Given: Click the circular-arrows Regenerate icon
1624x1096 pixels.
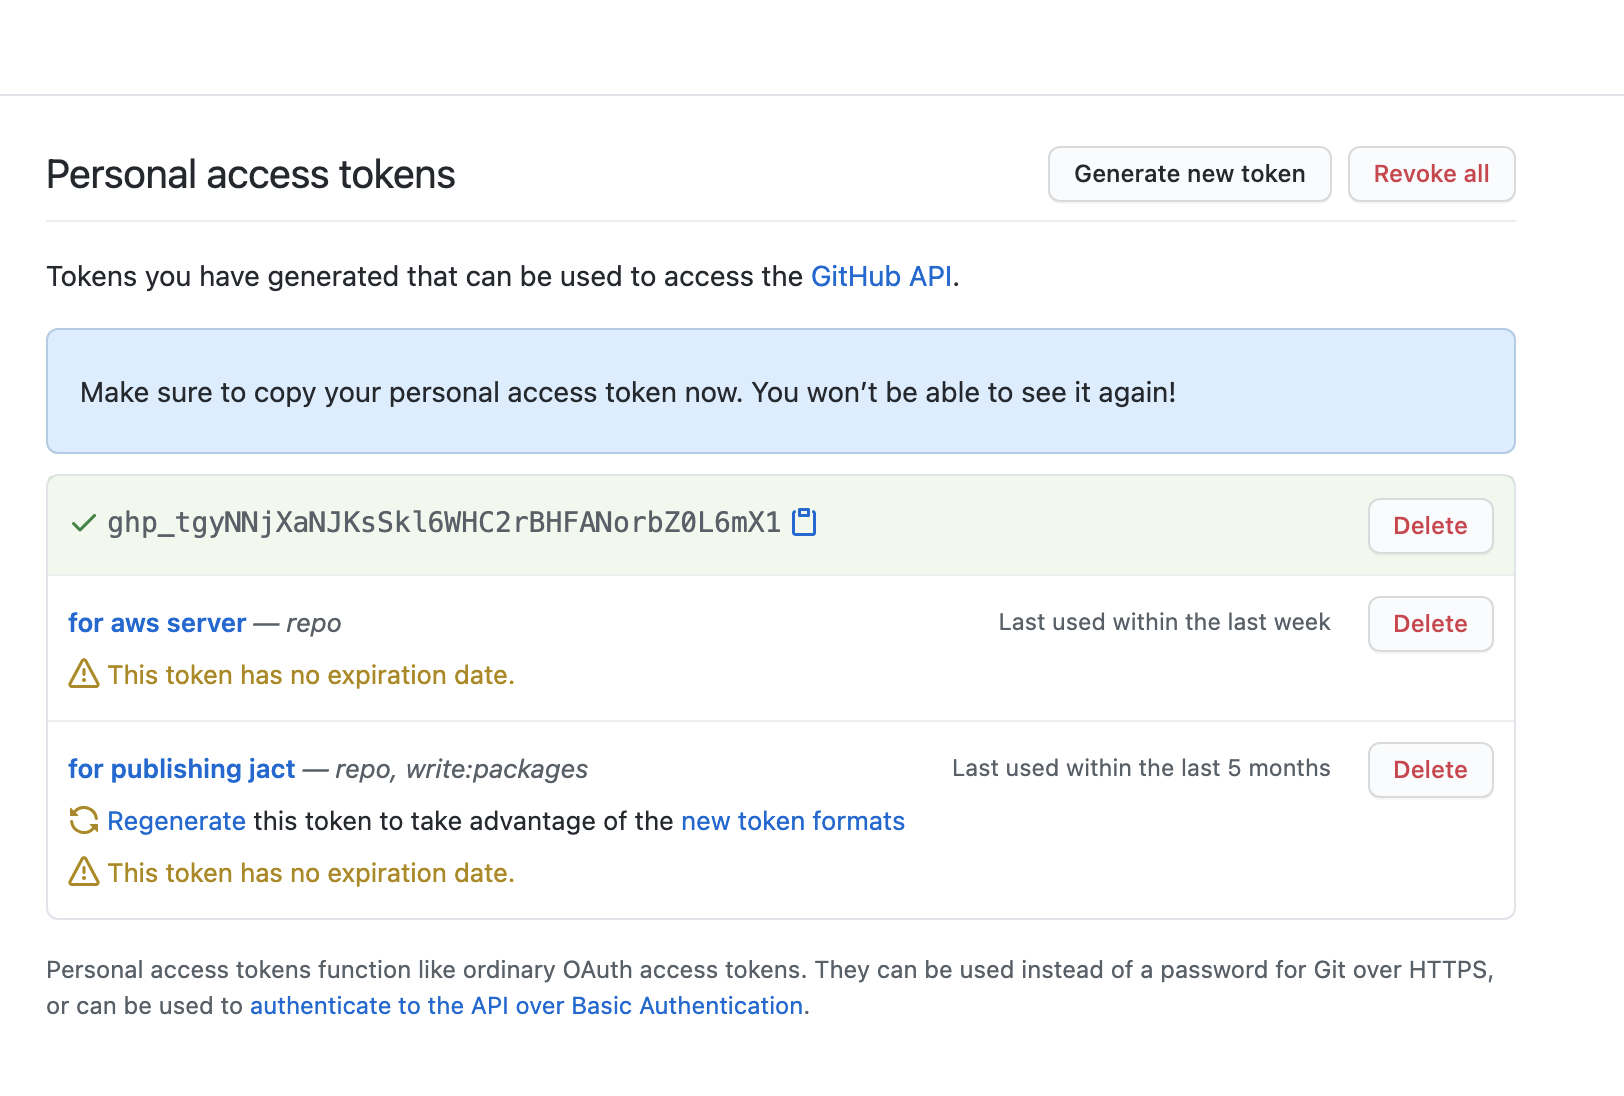Looking at the screenshot, I should coord(84,821).
